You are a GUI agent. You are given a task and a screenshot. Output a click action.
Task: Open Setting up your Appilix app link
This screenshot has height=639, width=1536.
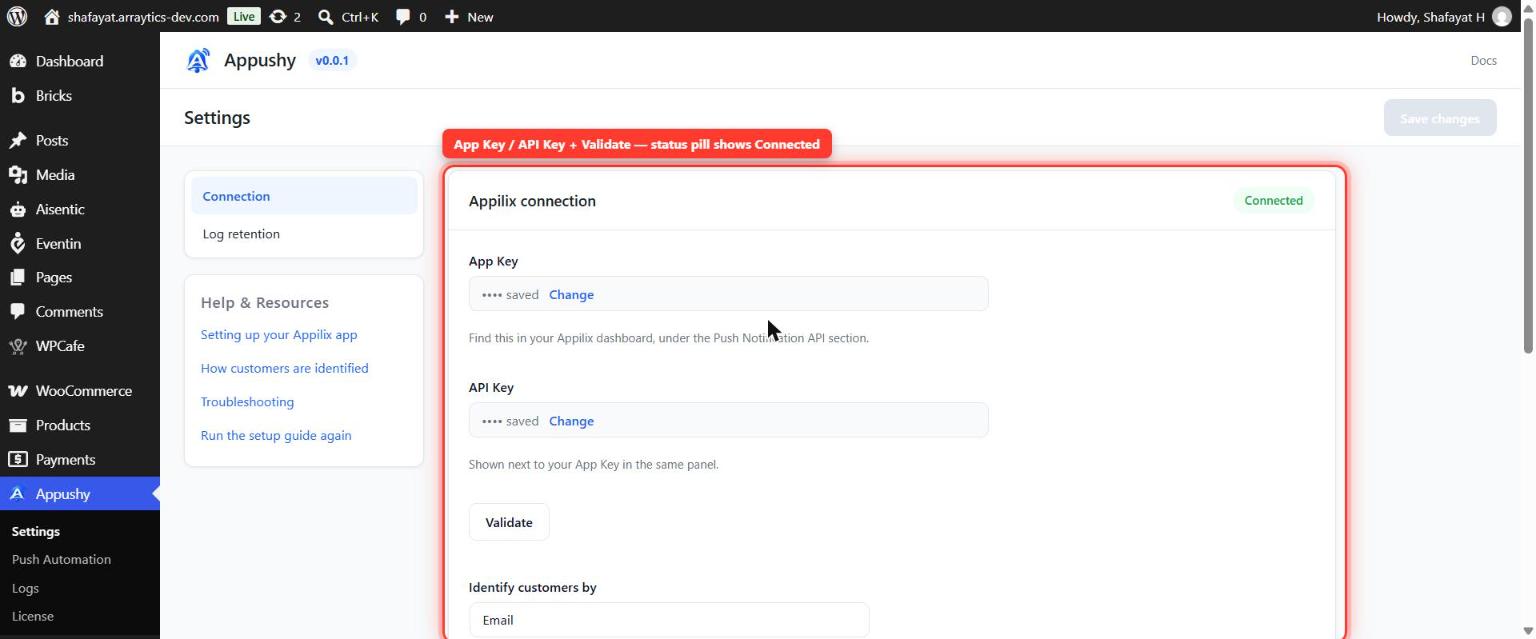click(279, 335)
